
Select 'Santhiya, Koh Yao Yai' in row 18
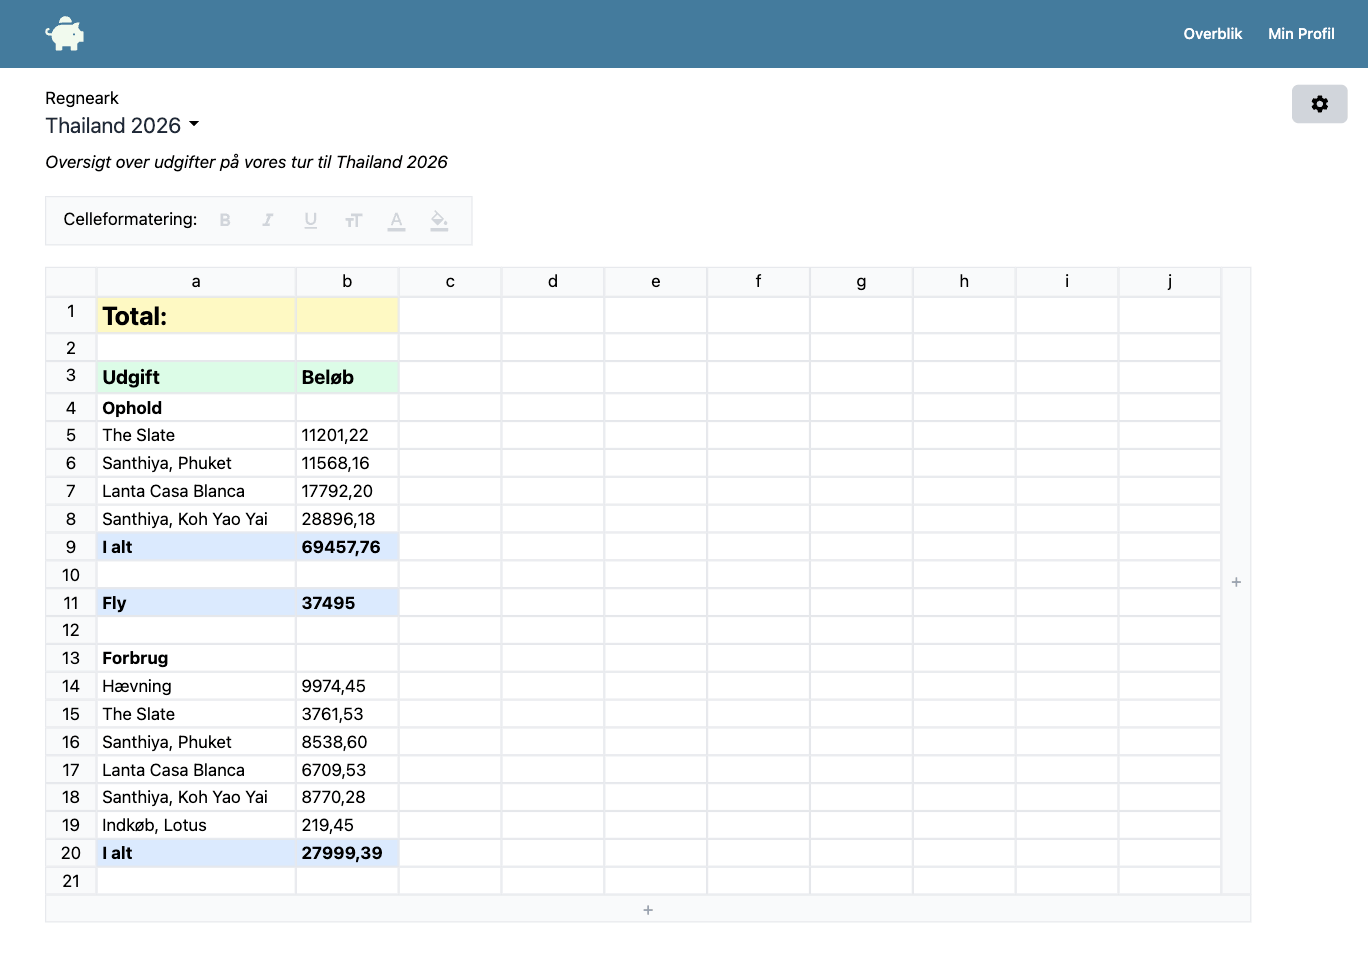click(x=196, y=797)
